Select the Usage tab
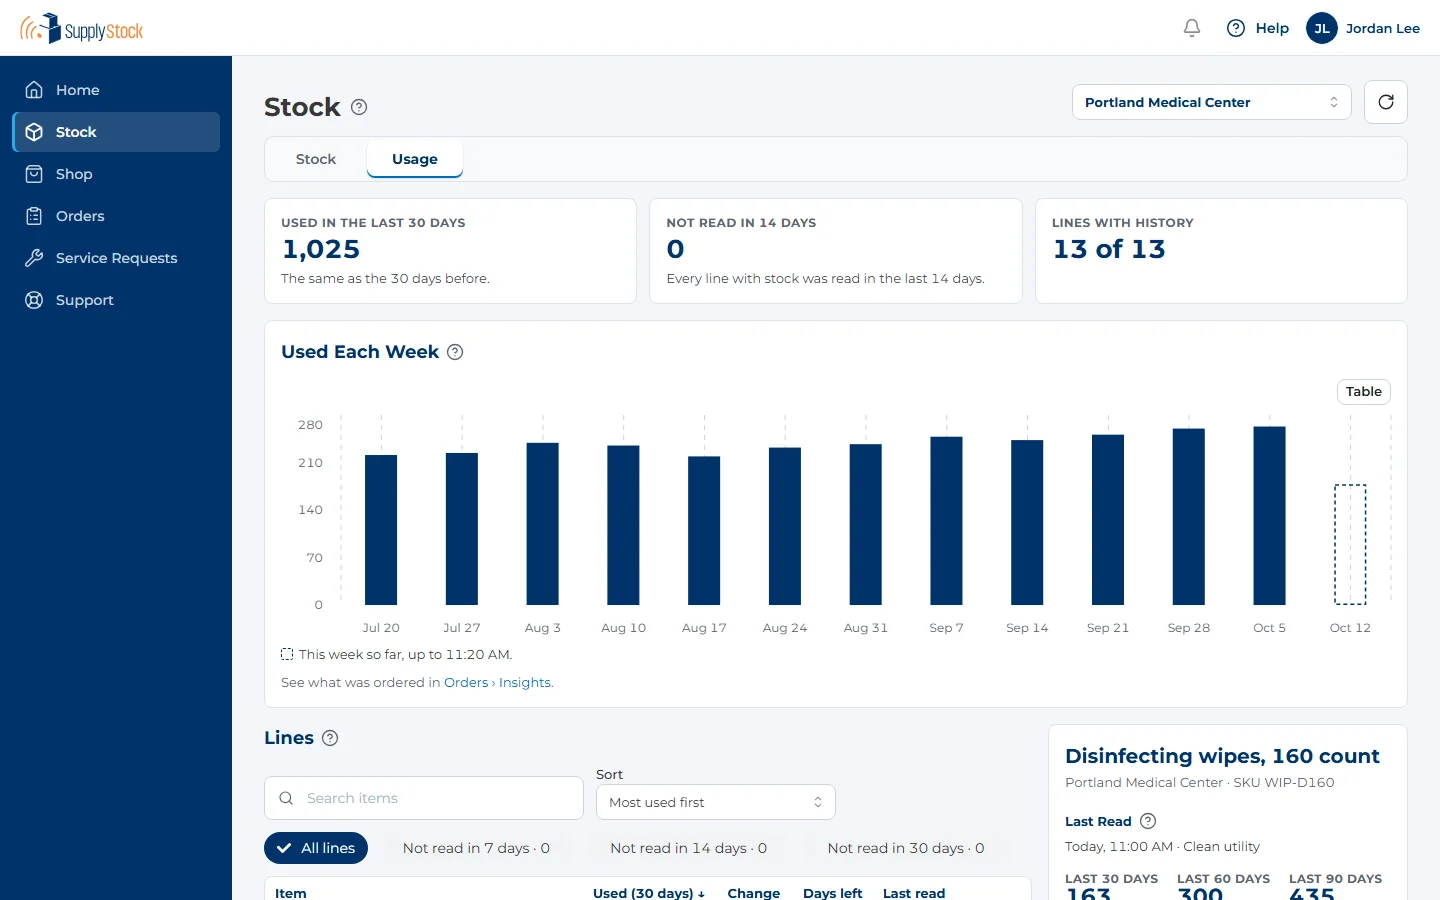This screenshot has width=1440, height=900. 415,159
